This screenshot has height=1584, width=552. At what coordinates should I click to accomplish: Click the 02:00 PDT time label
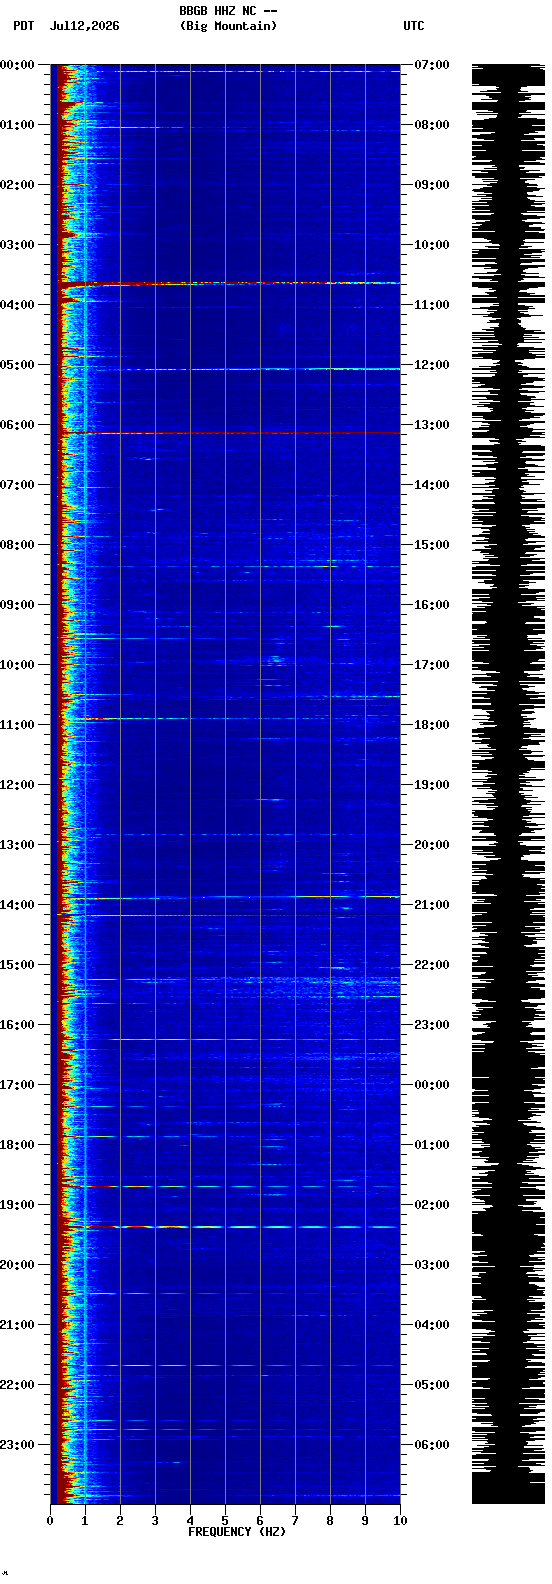(17, 185)
